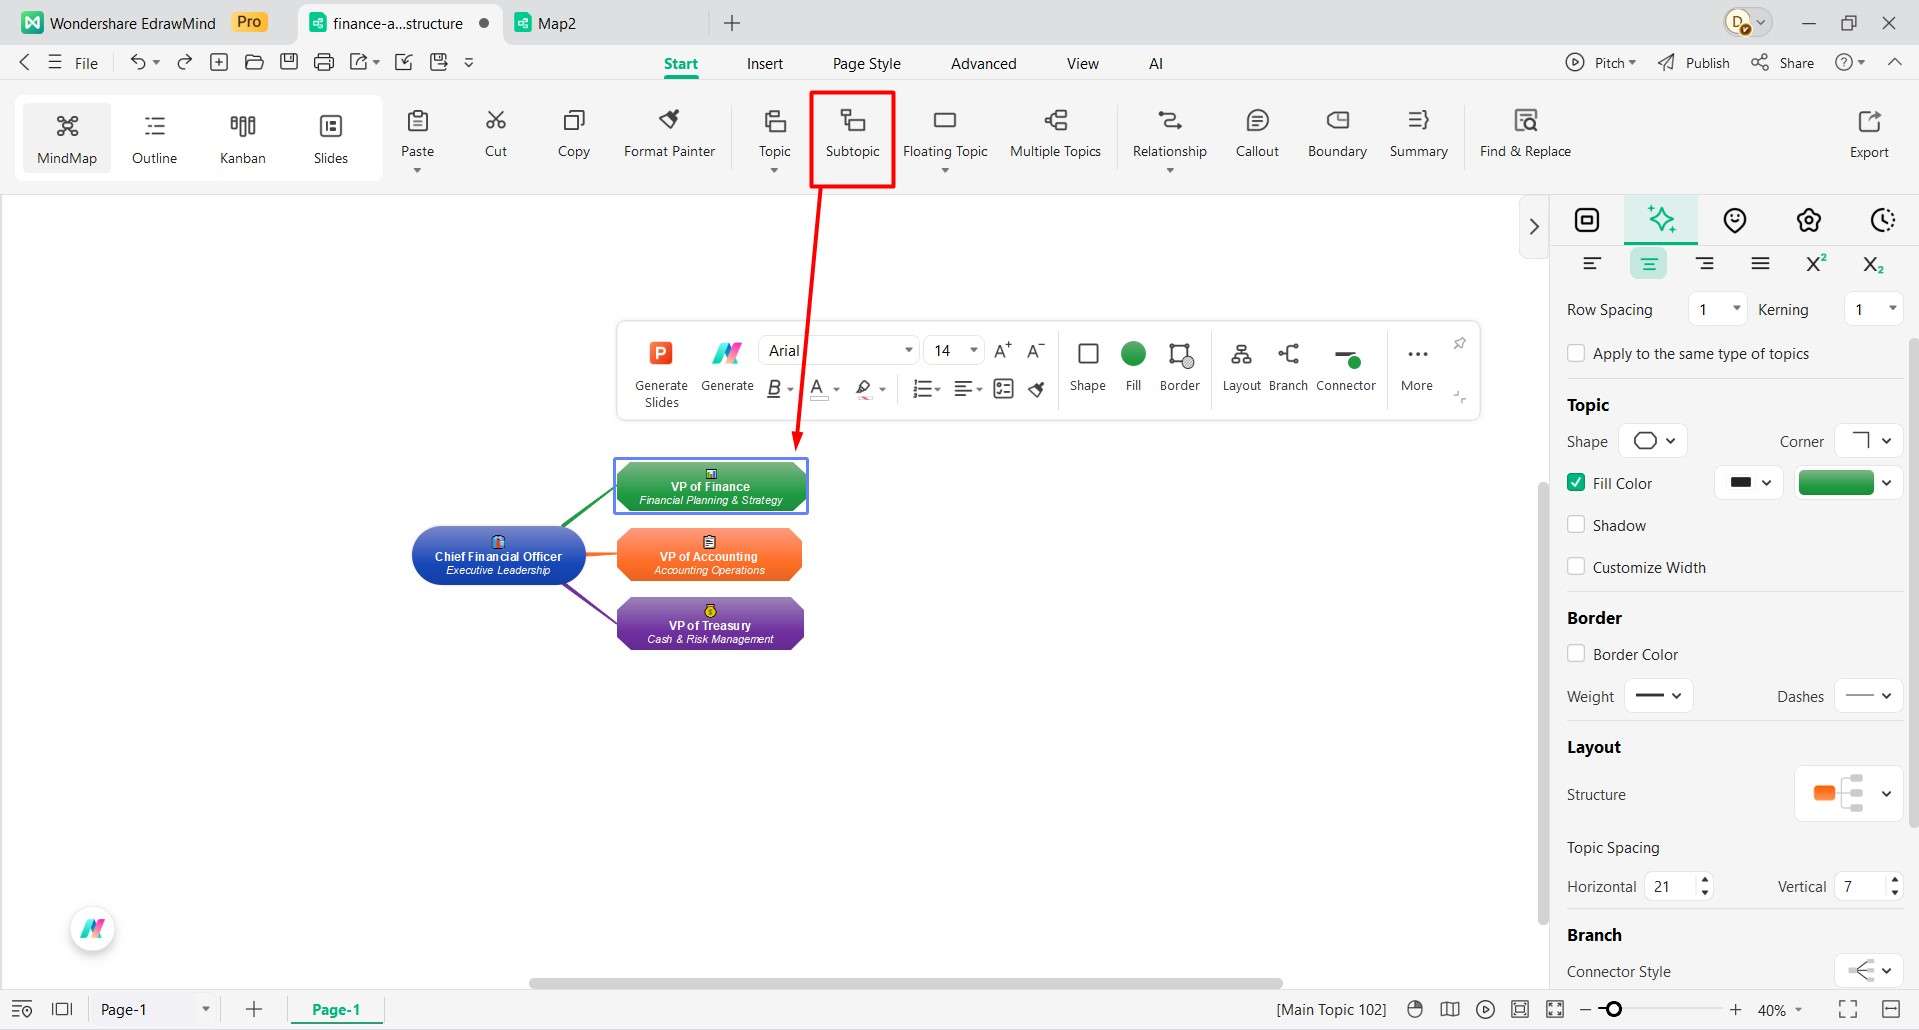Screen dimensions: 1919x1030
Task: Open Branch option in floating toolbar
Action: 1288,367
